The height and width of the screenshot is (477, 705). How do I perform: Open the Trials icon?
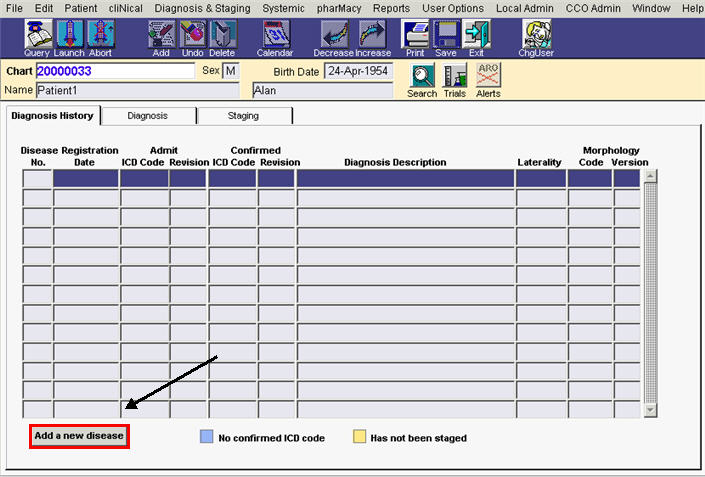point(455,78)
